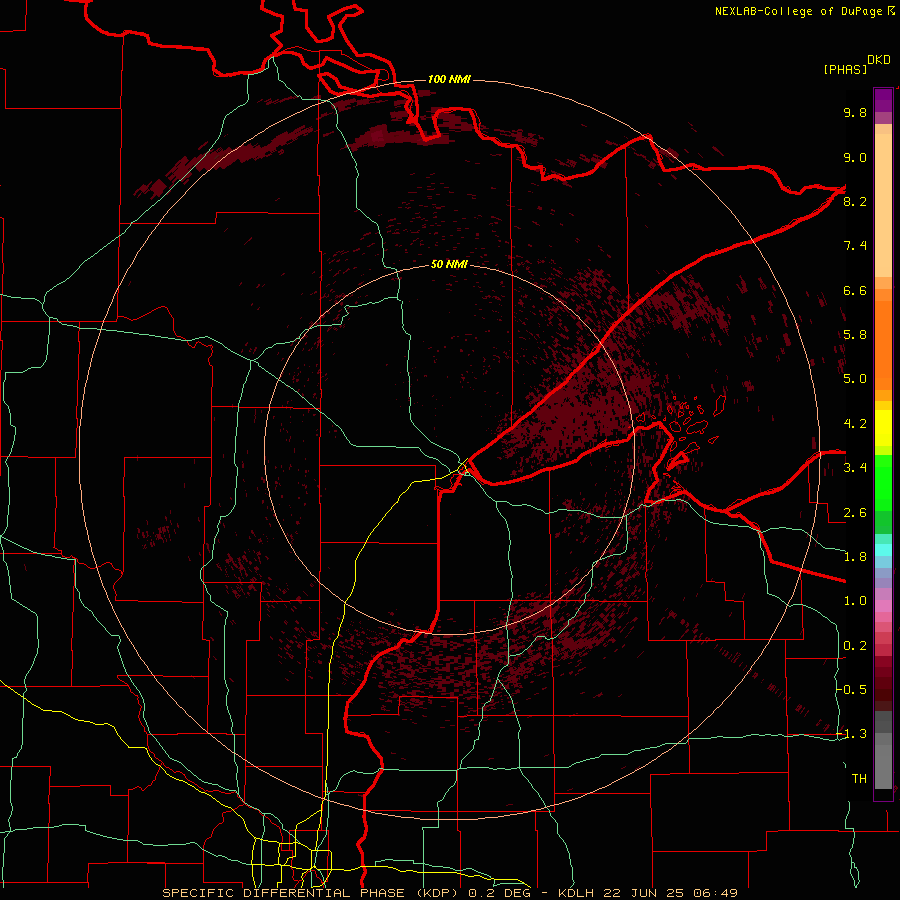Click the 9.0 scale value

tap(855, 157)
